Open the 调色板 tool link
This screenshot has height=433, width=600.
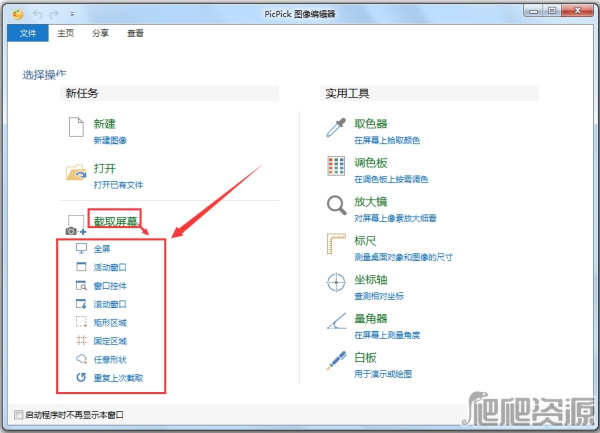[370, 163]
